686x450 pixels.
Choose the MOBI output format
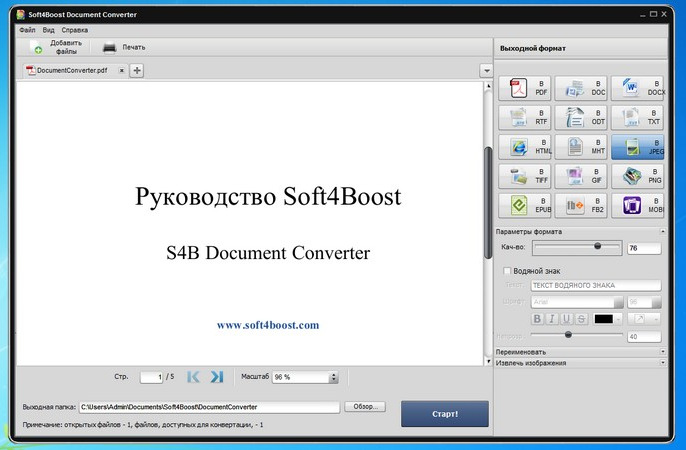click(x=637, y=205)
